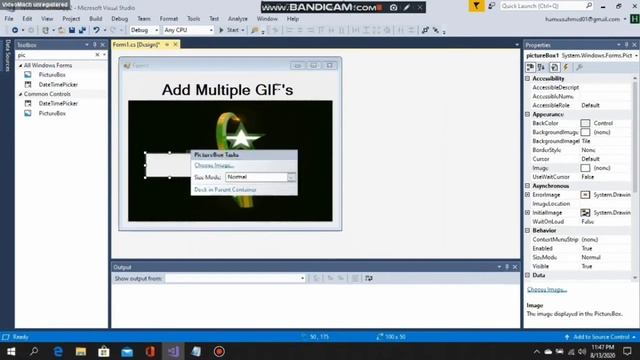
Task: Open the Build menu
Action: (96, 19)
